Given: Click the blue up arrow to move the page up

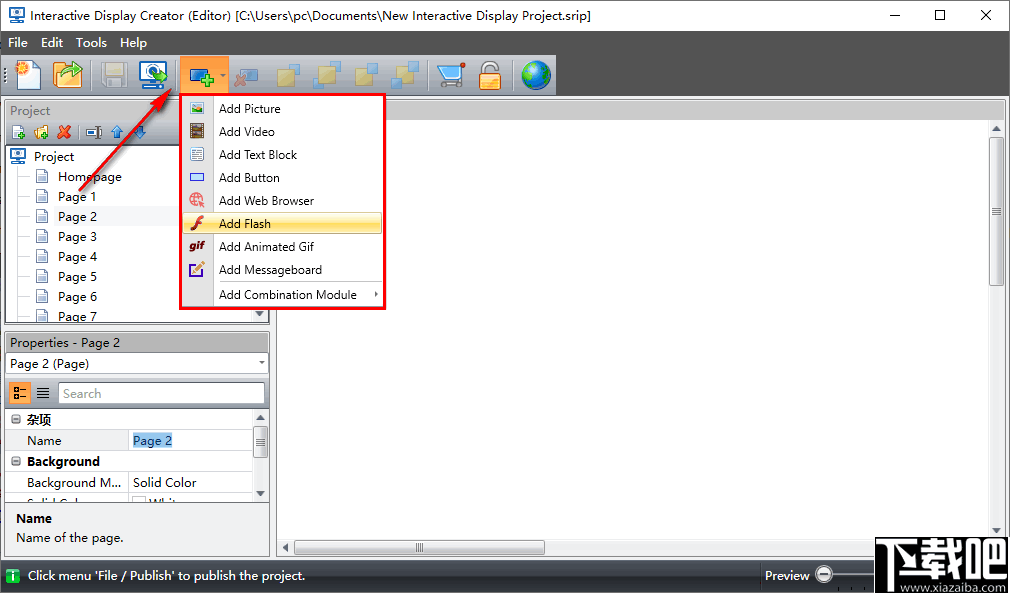Looking at the screenshot, I should pos(117,133).
